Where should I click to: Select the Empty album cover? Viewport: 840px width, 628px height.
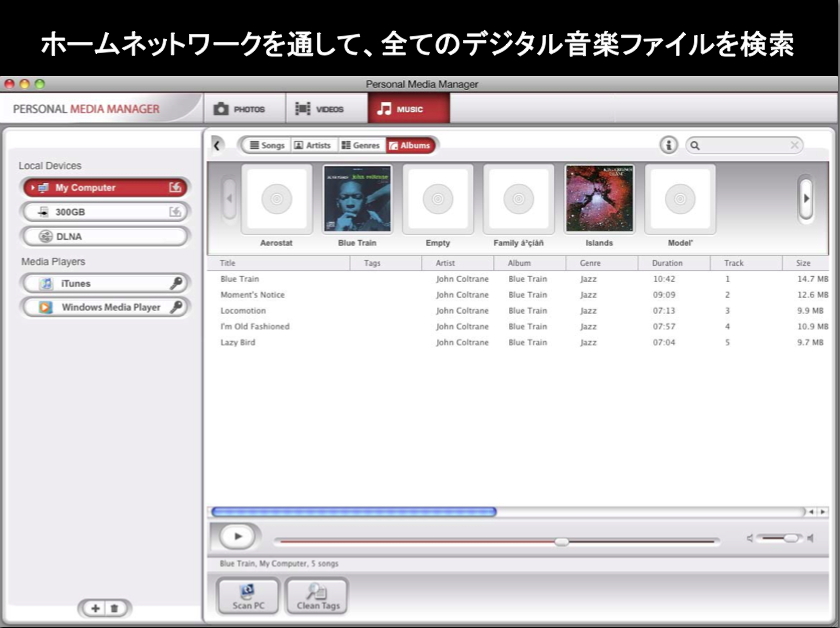point(438,199)
